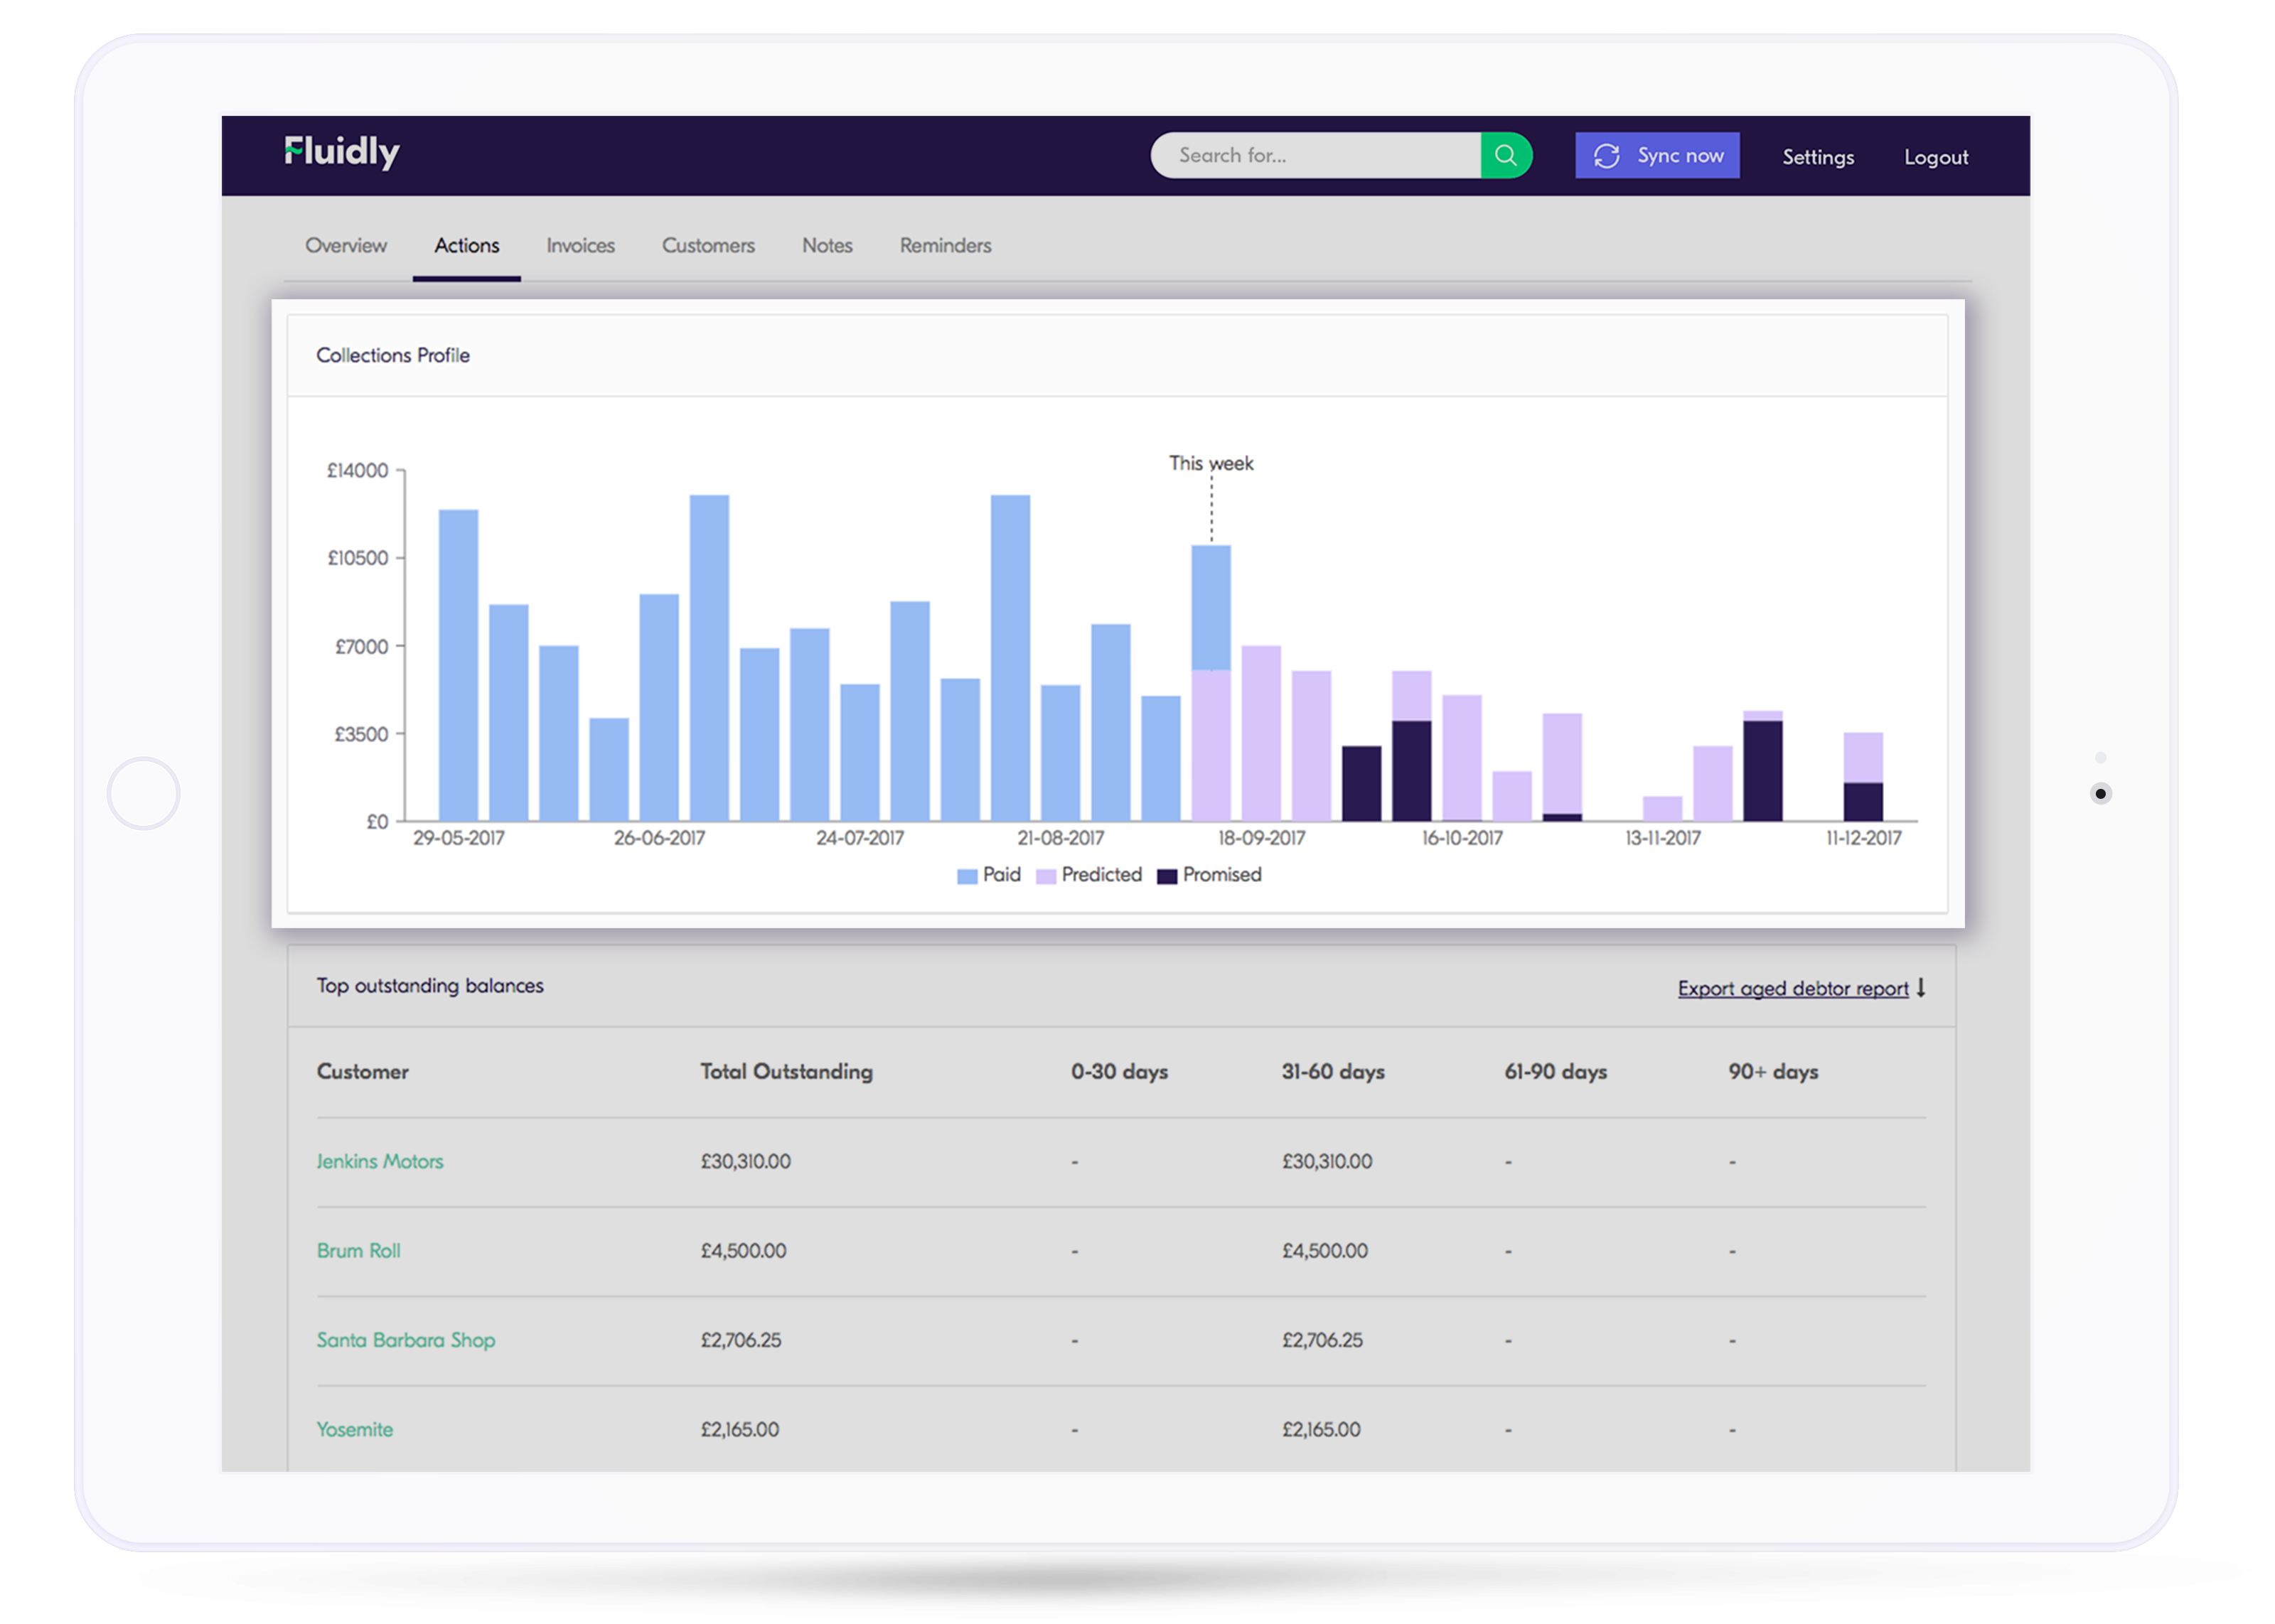2275x1624 pixels.
Task: Open Jenkins Motors customer details
Action: tap(380, 1161)
